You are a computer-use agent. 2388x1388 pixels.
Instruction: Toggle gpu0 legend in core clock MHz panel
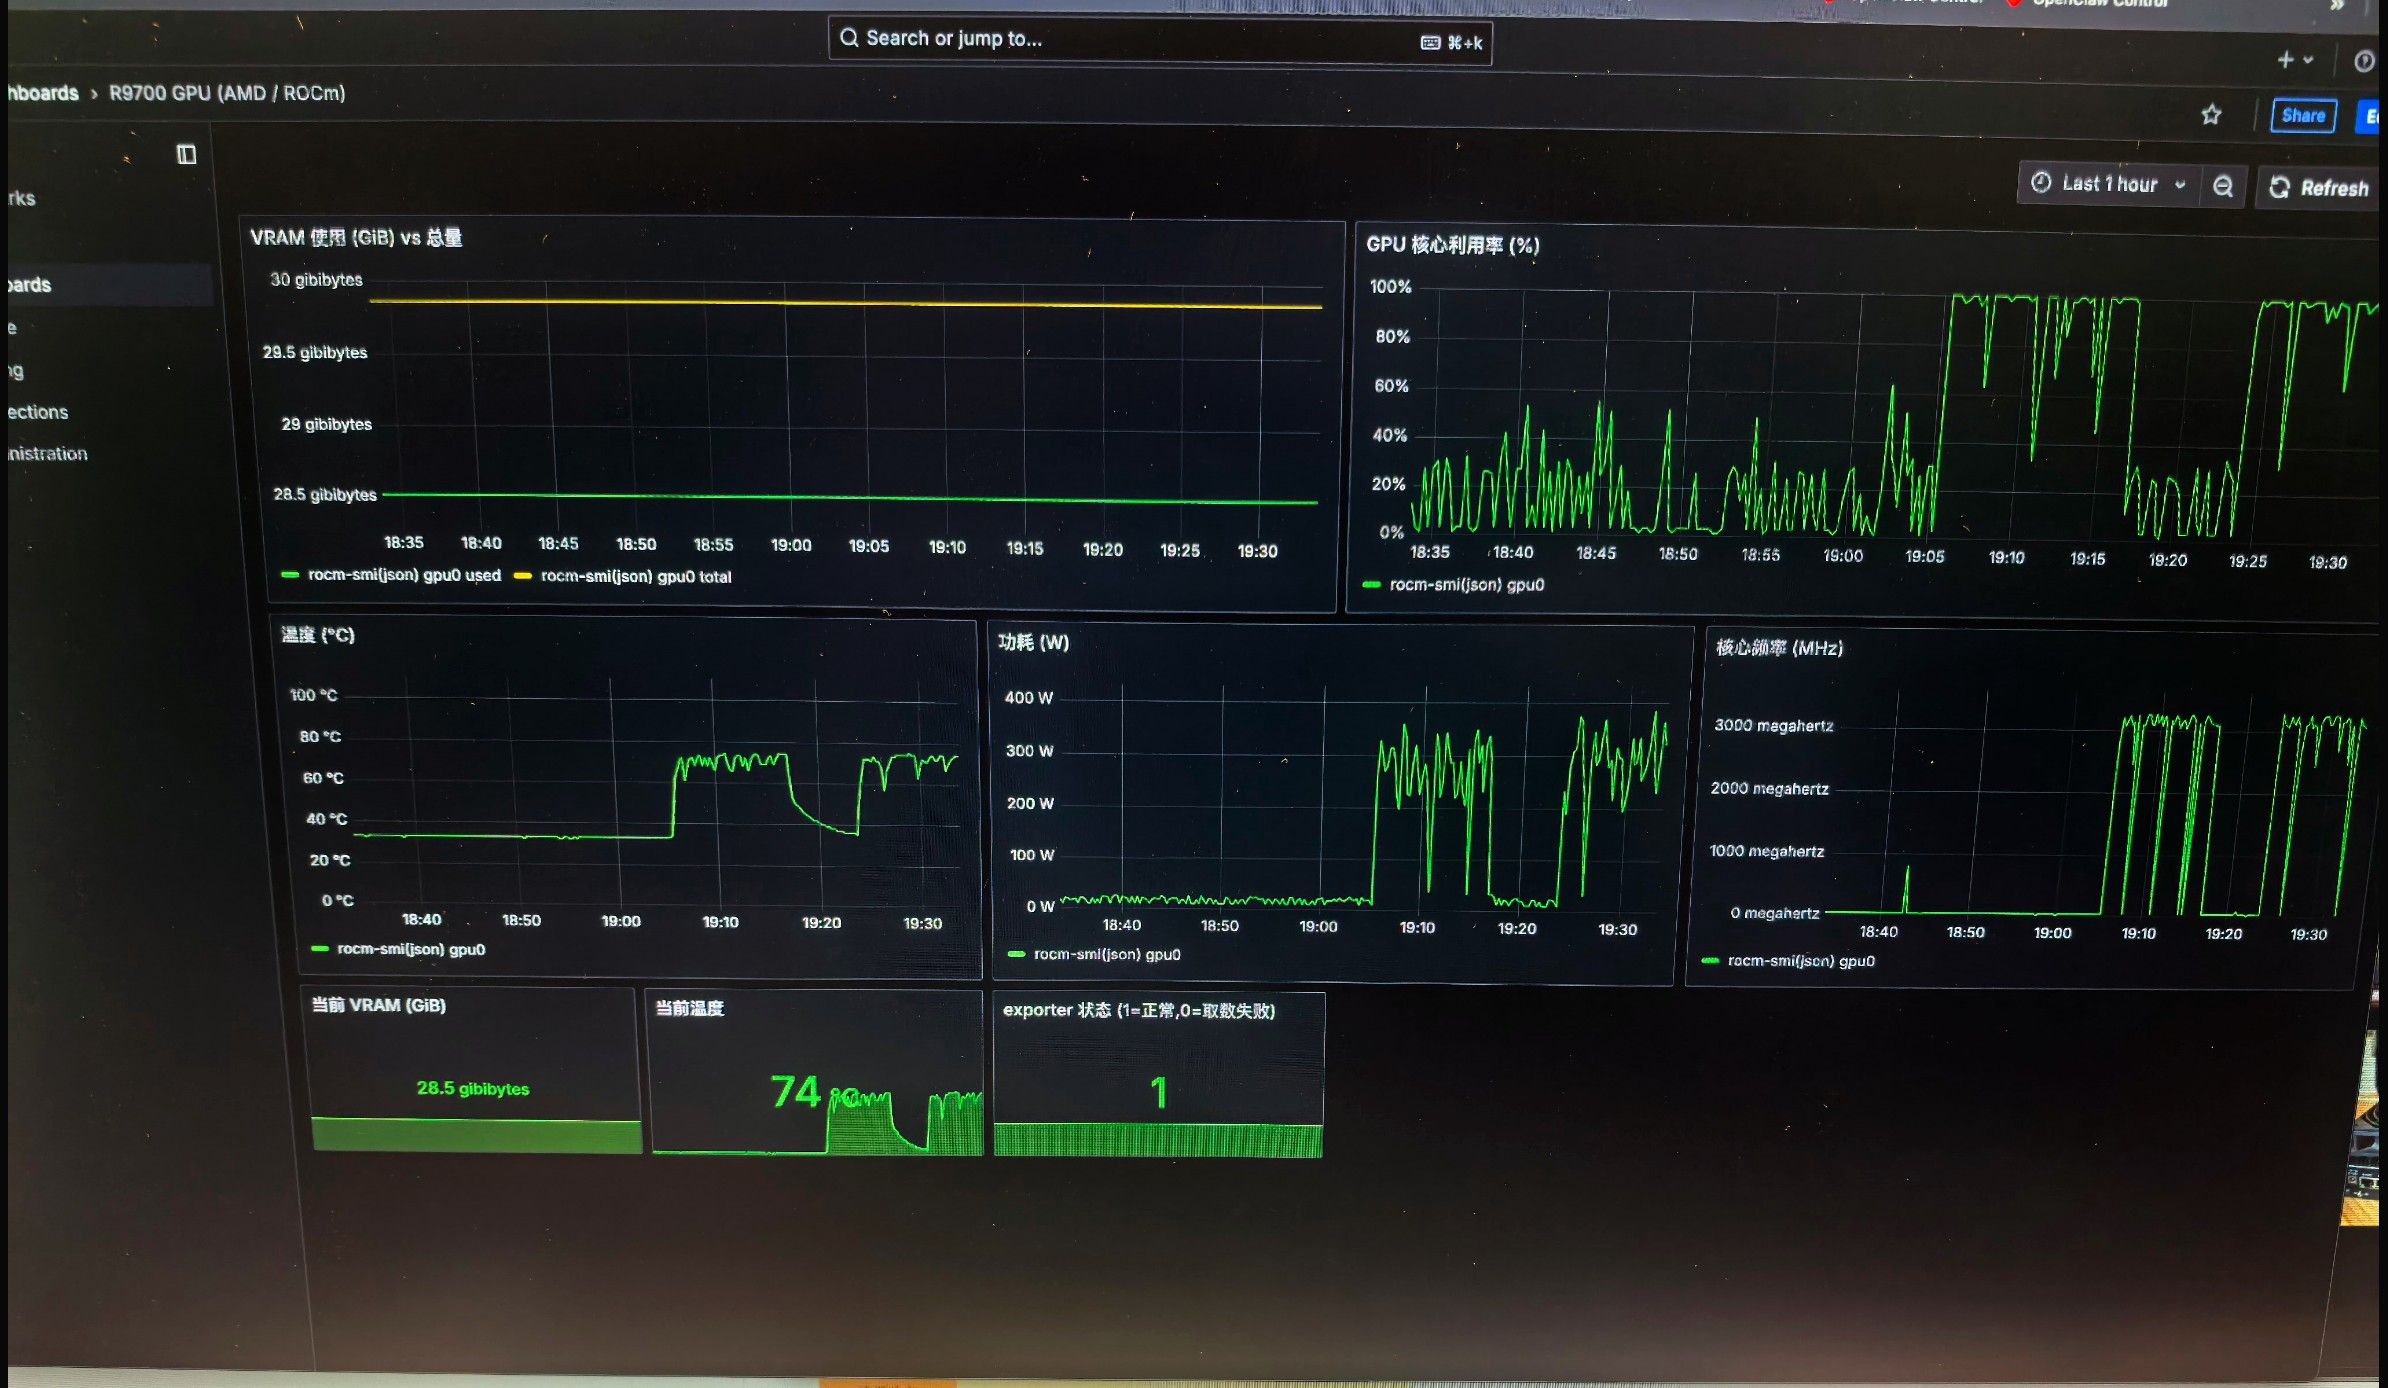pos(1801,961)
